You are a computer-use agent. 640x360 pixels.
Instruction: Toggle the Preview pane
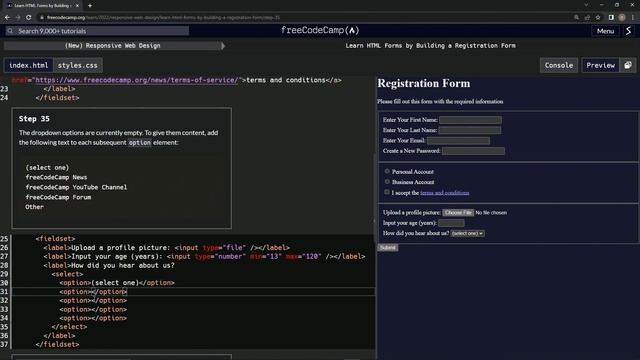point(600,65)
